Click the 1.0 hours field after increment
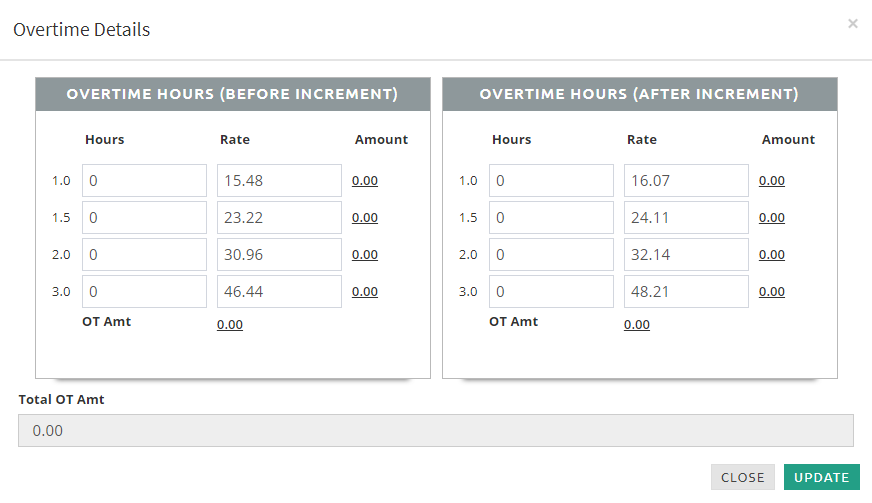Screen dimensions: 872x503 (551, 181)
